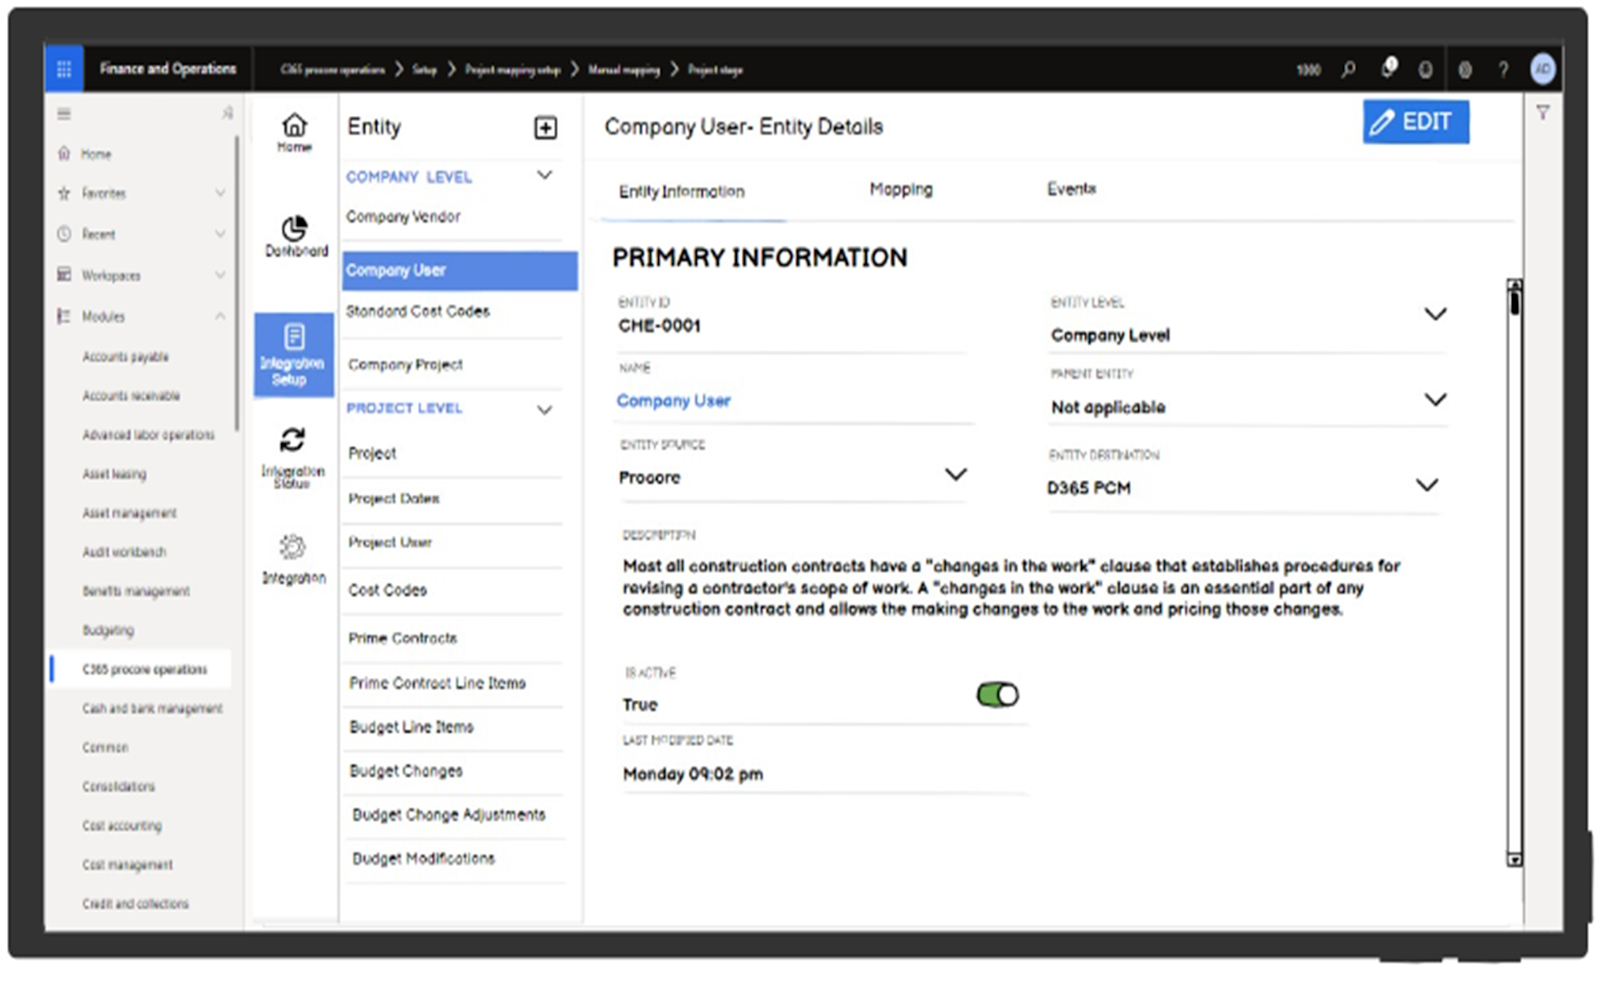Open the Entity Destination dropdown
This screenshot has width=1600, height=982.
1427,485
